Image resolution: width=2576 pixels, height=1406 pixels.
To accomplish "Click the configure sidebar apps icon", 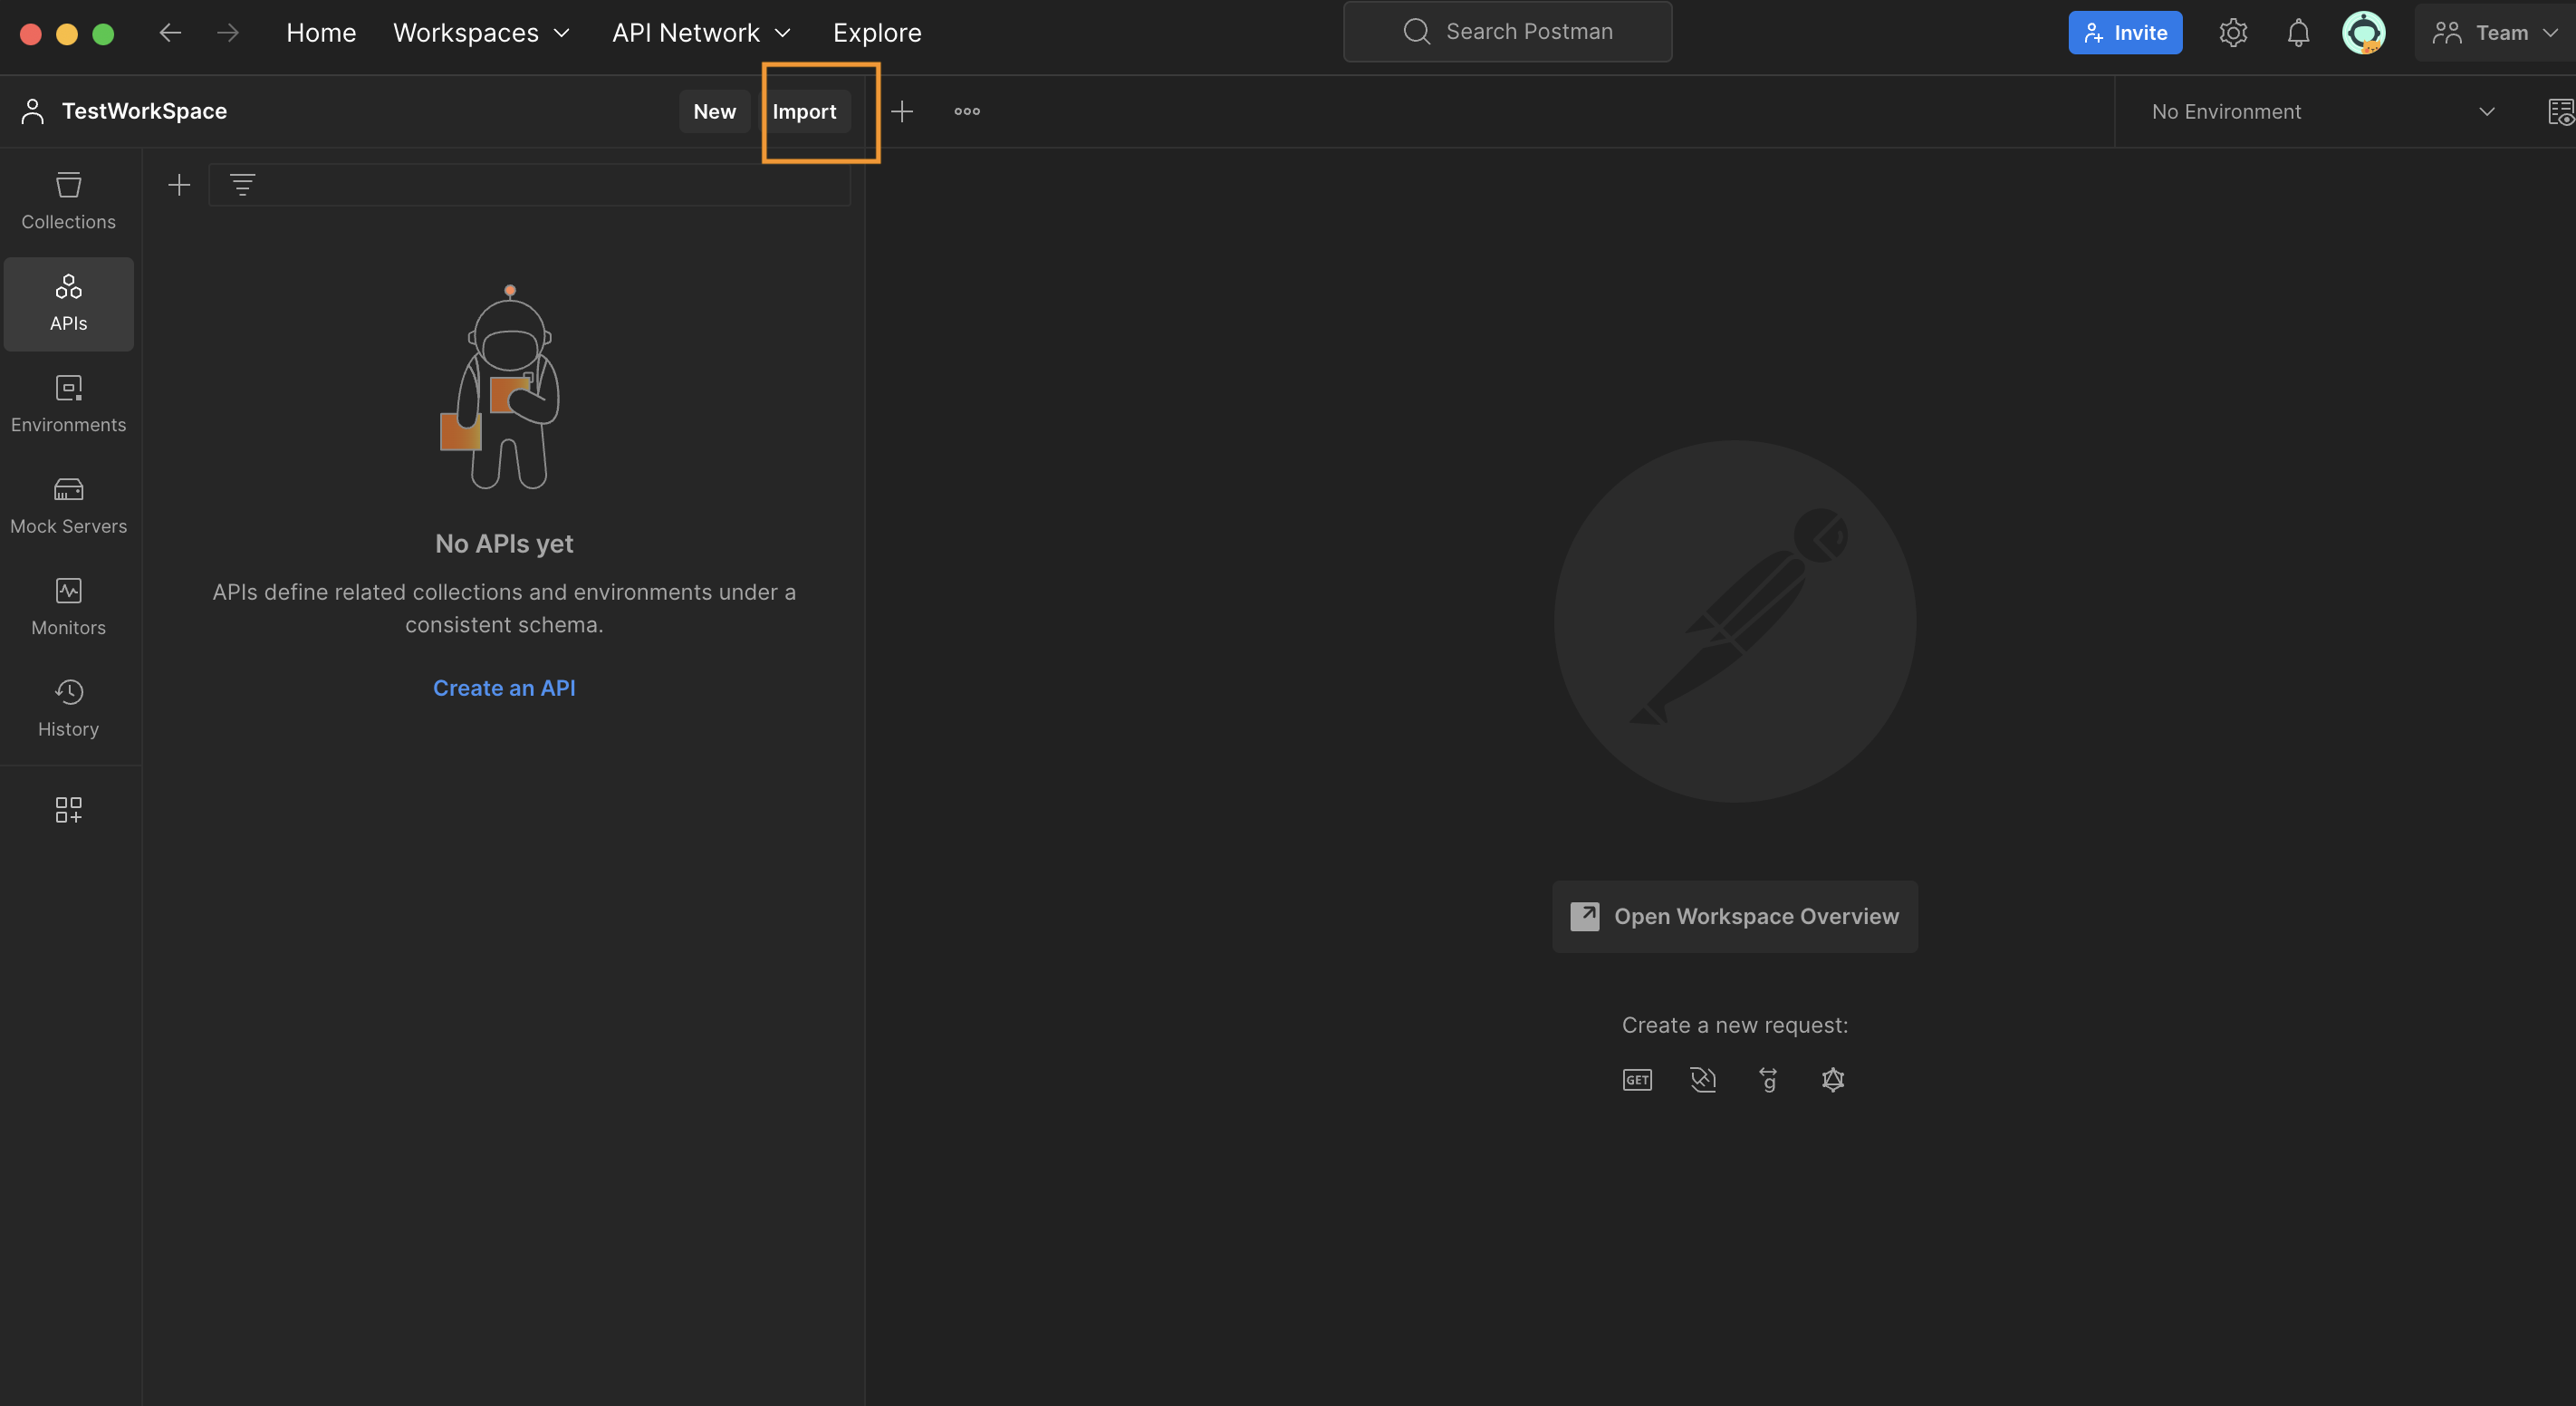I will tap(68, 810).
